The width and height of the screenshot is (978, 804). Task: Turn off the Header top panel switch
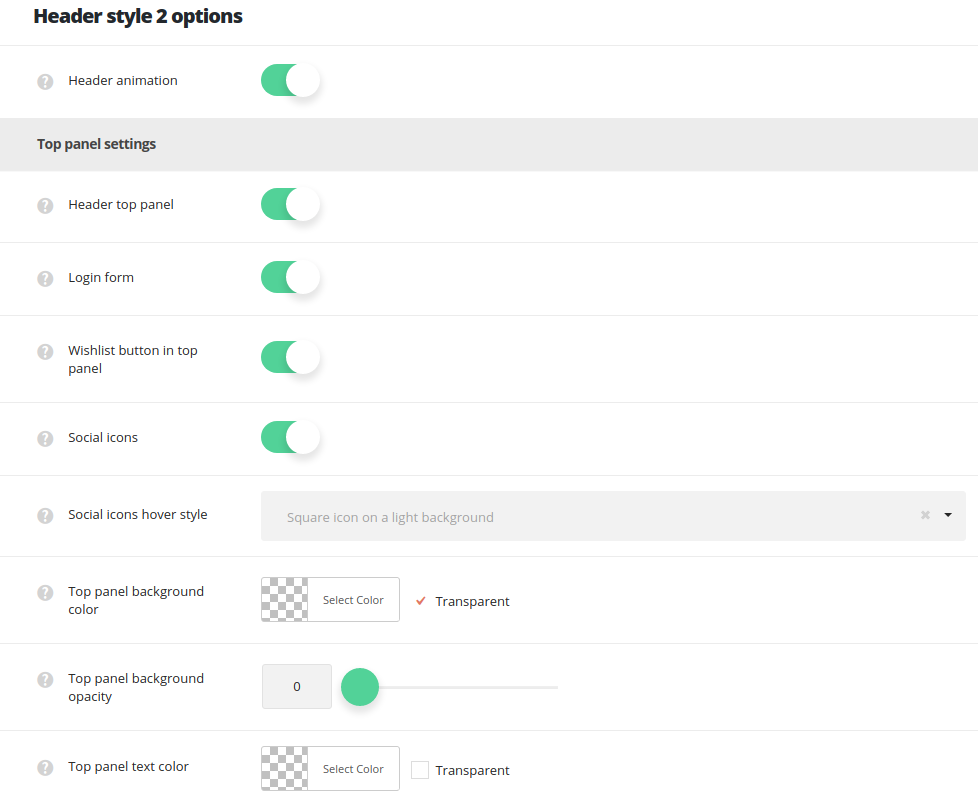pyautogui.click(x=290, y=205)
